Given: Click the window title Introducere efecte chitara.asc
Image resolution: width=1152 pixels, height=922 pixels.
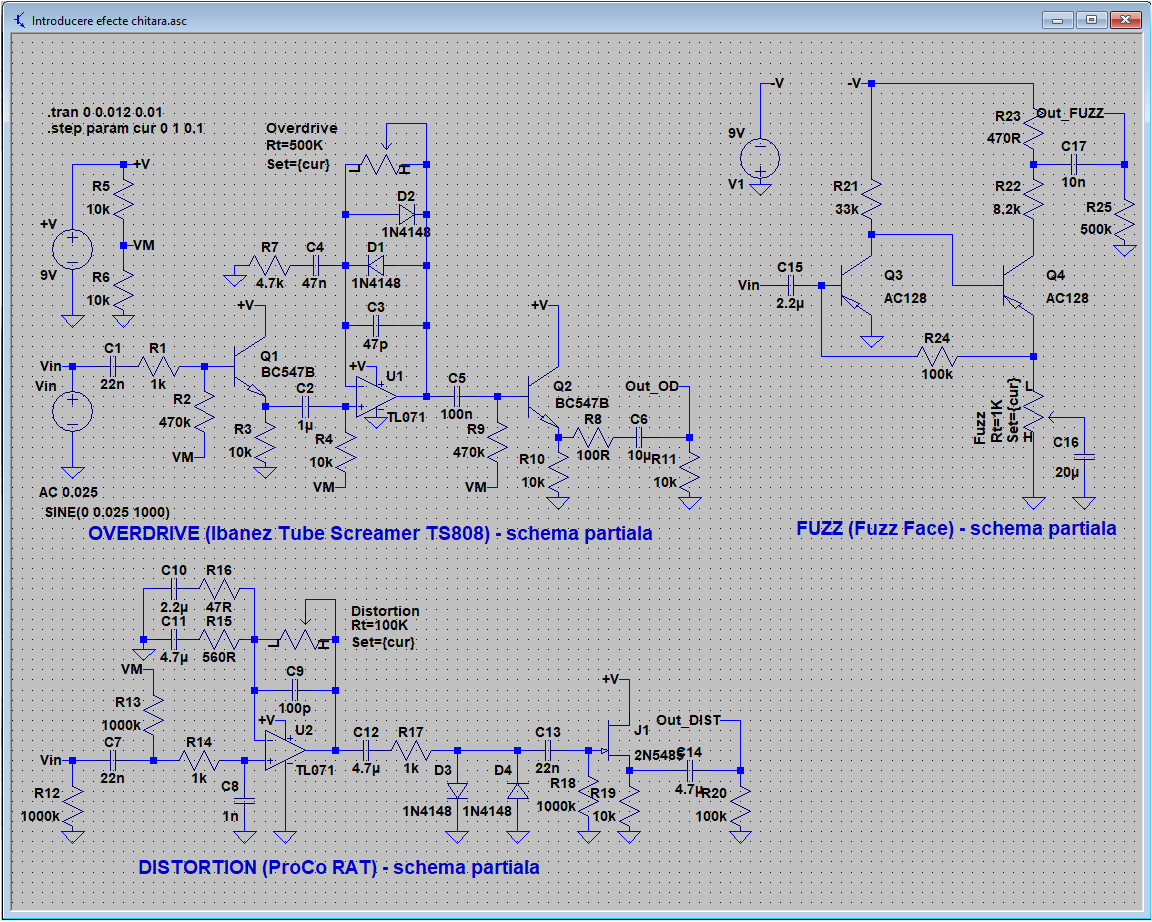Looking at the screenshot, I should [x=109, y=21].
